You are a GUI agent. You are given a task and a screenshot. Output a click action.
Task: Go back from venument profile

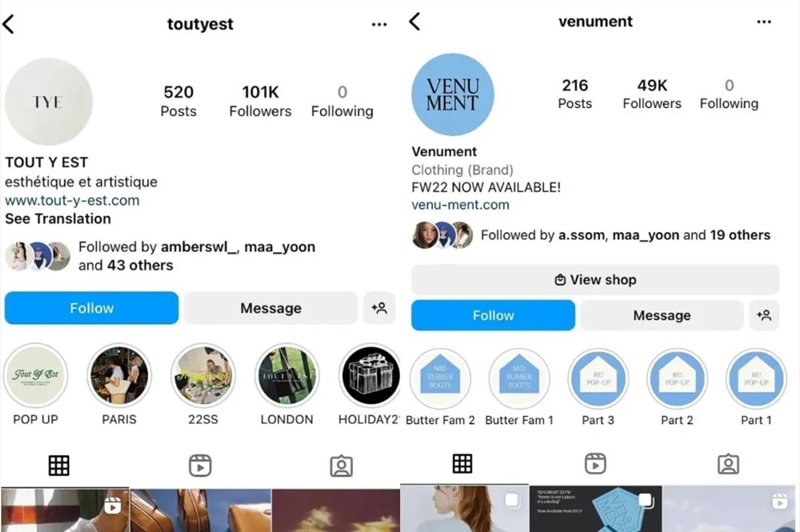[x=415, y=21]
